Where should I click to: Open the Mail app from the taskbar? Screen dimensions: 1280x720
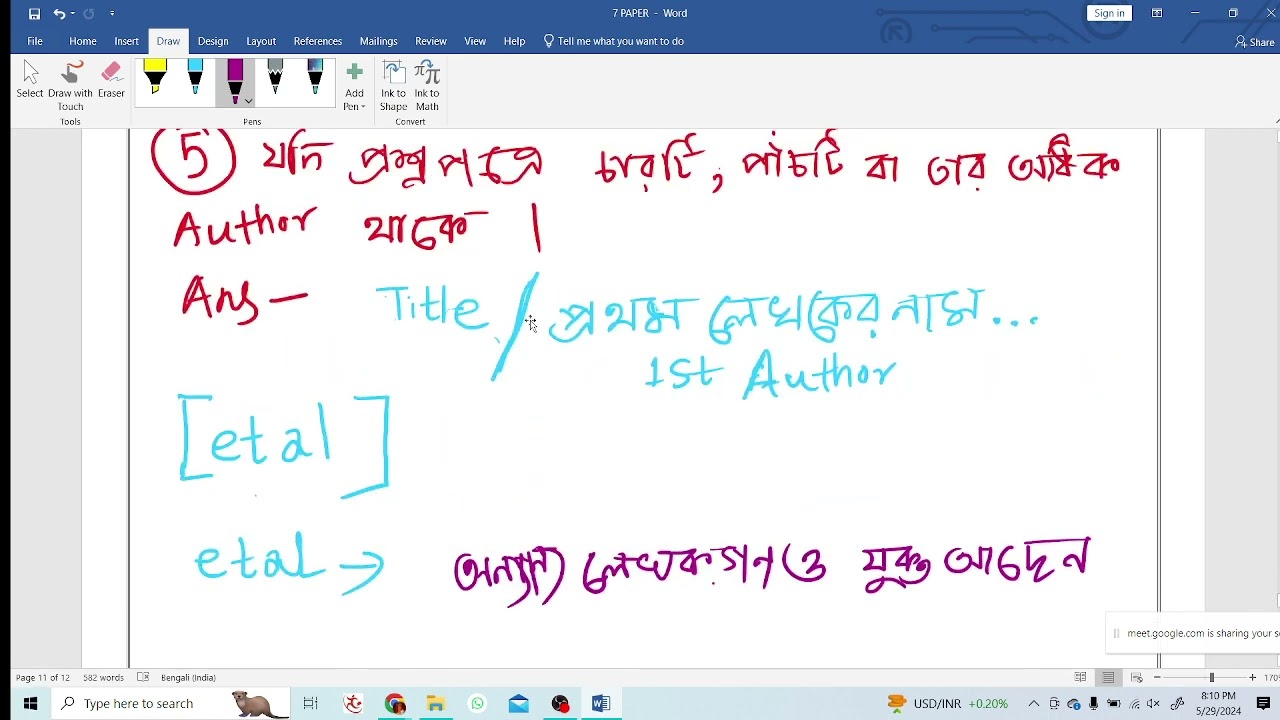[x=518, y=703]
